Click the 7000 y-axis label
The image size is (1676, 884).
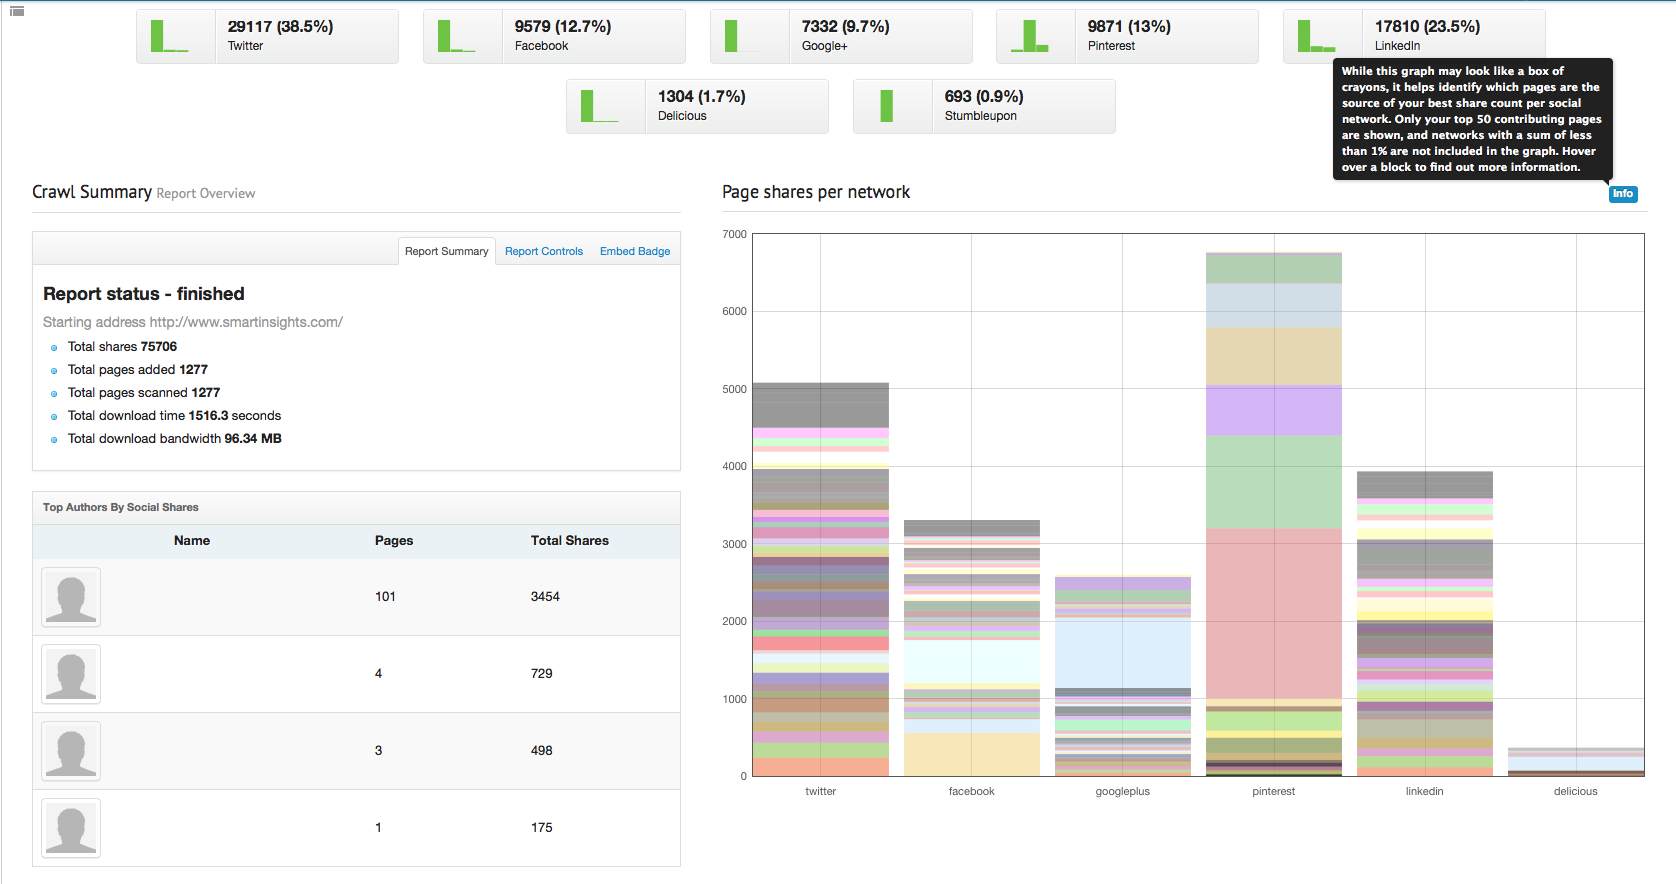pos(735,234)
